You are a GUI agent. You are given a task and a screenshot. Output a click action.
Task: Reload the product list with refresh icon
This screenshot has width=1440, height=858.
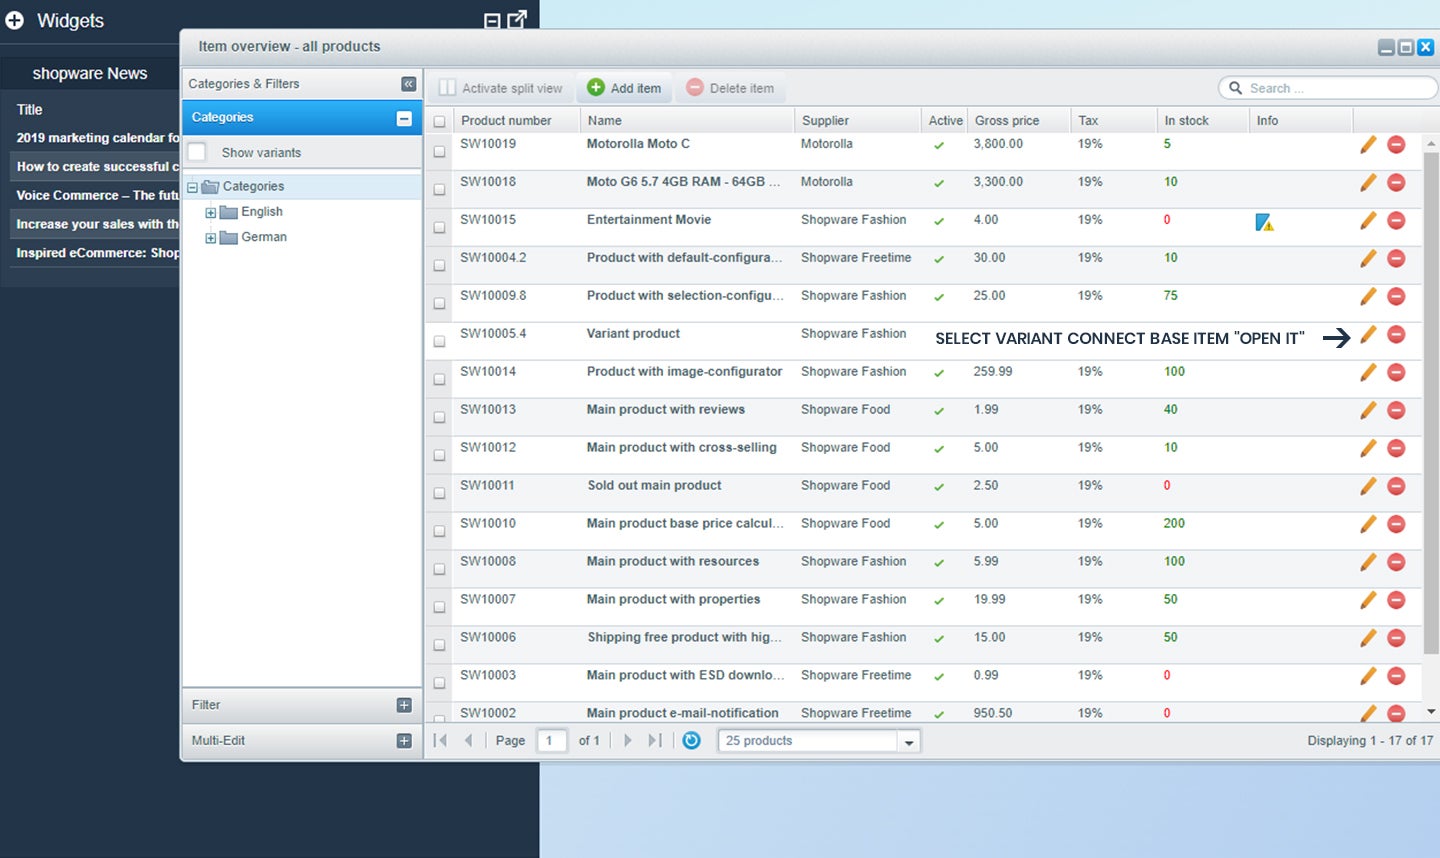click(x=691, y=740)
